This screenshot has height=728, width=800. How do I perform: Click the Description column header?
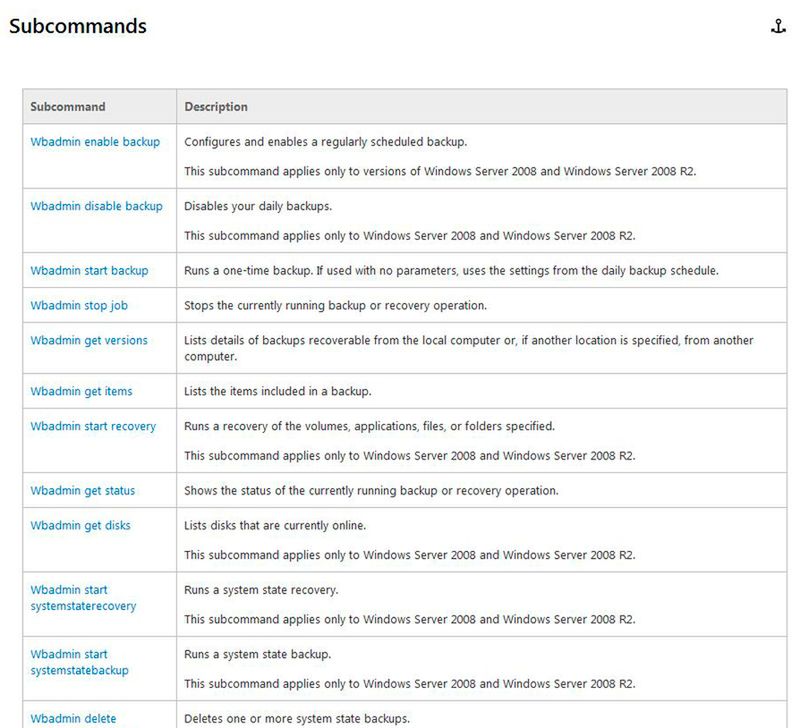coord(216,107)
